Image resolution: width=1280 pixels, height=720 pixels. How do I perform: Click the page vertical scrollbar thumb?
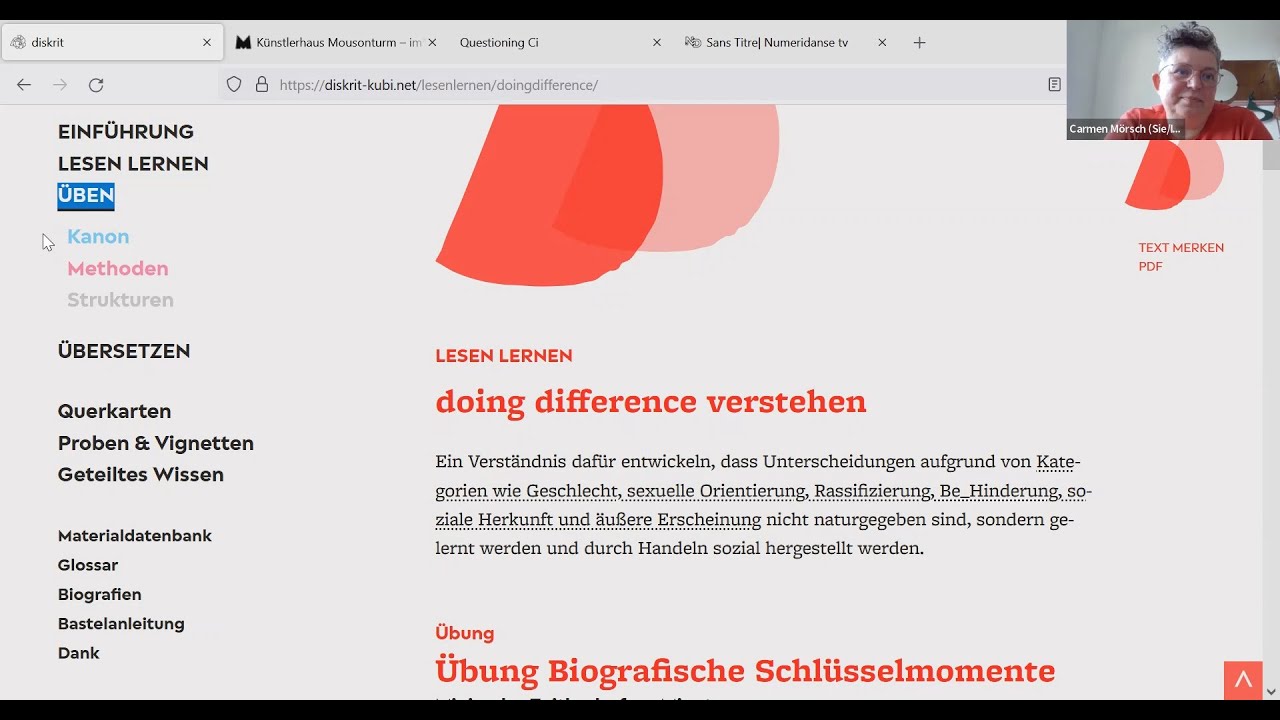pos(1271,138)
